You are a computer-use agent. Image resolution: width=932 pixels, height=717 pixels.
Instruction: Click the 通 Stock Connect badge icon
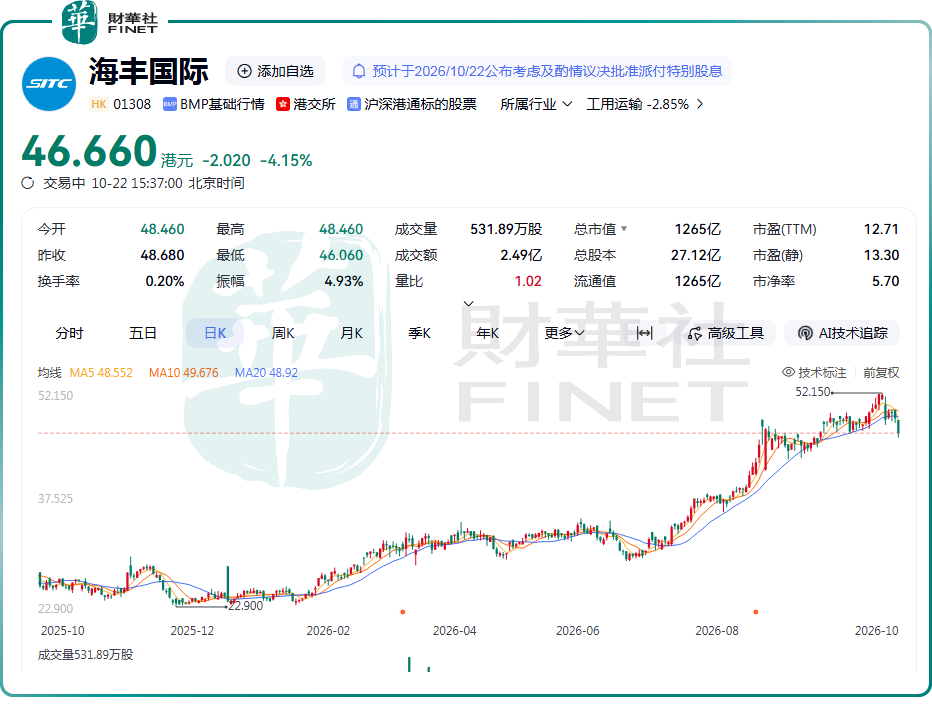(x=354, y=104)
